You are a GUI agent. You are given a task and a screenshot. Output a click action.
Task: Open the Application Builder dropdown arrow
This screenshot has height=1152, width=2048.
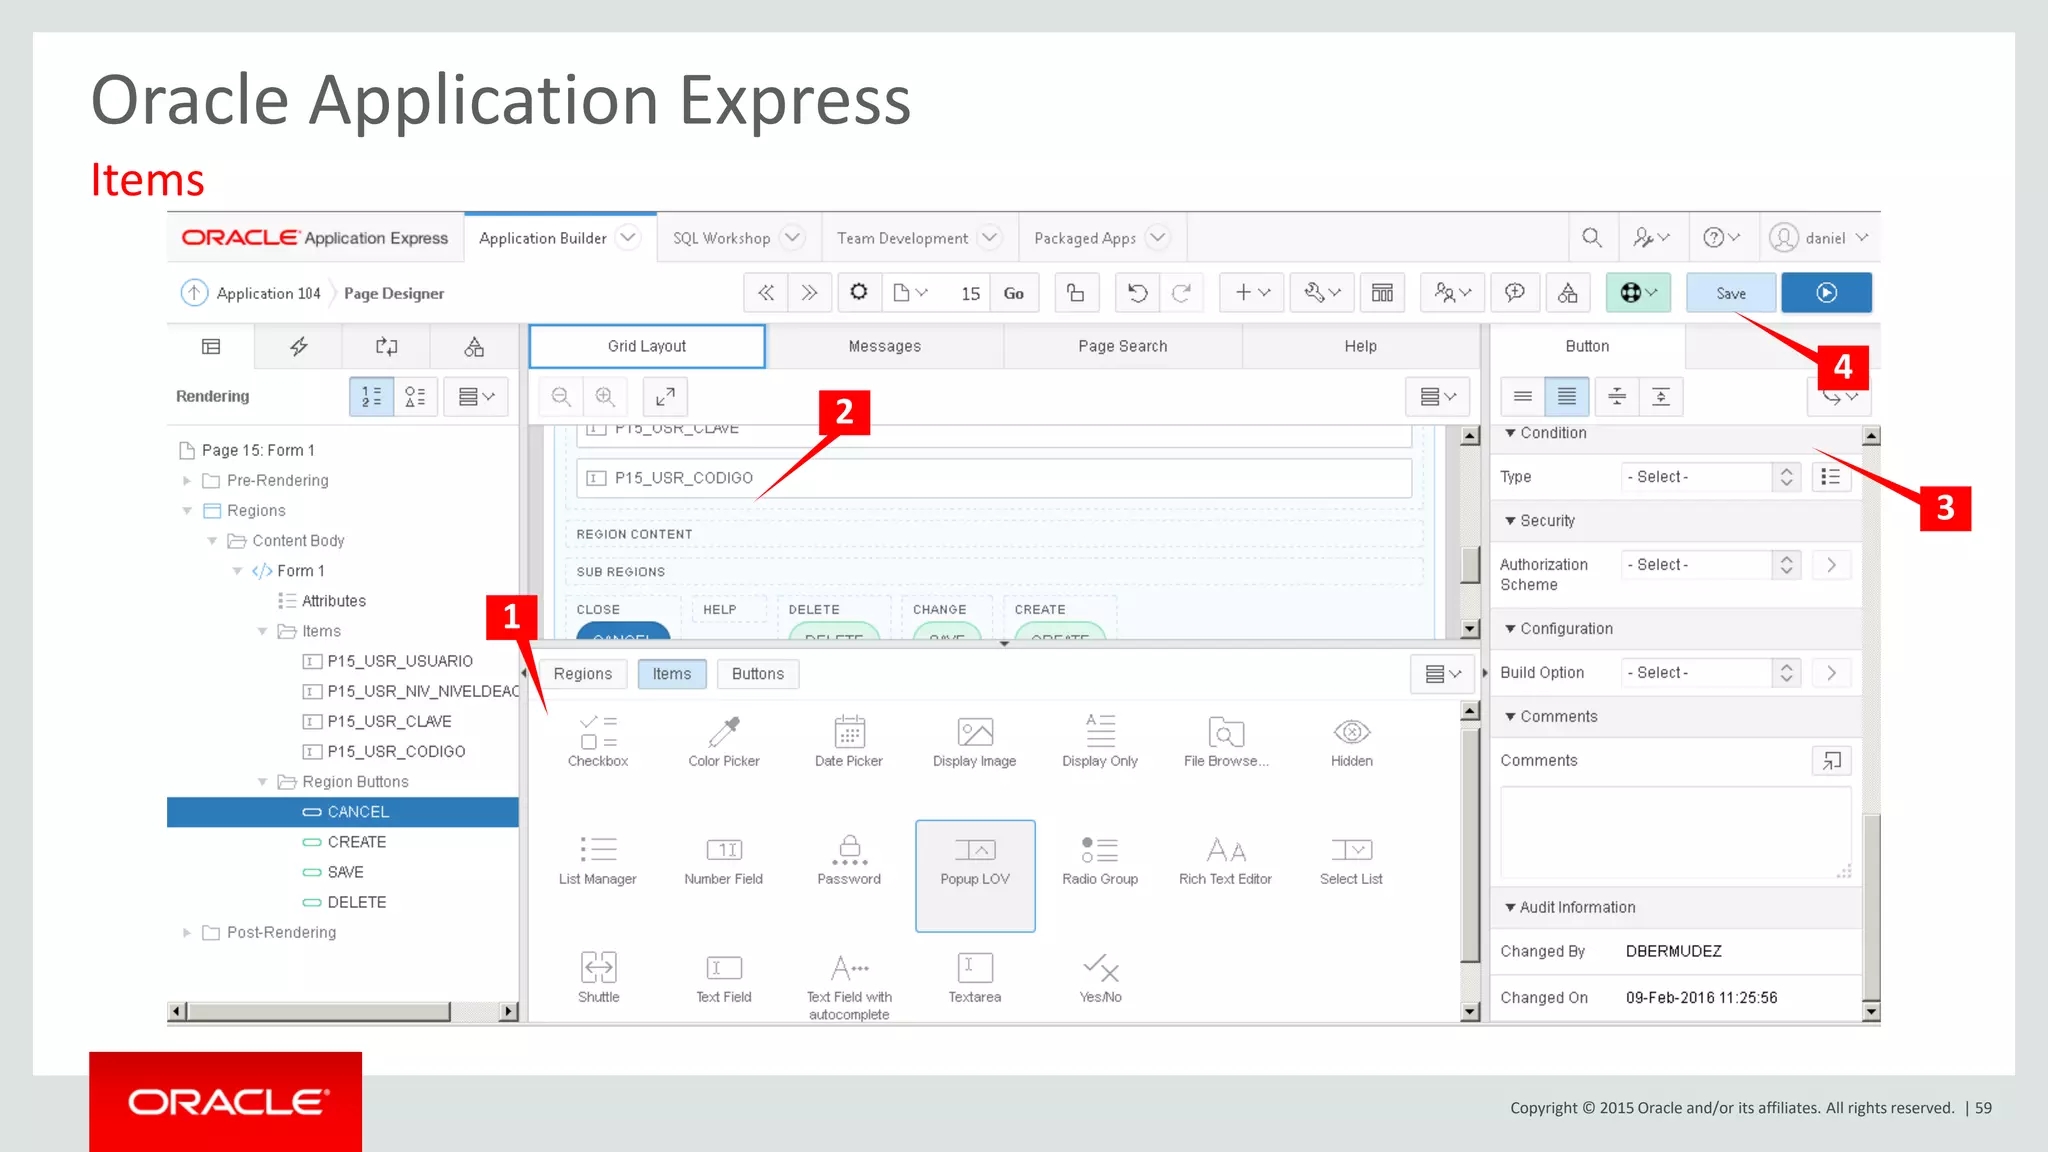pos(628,238)
